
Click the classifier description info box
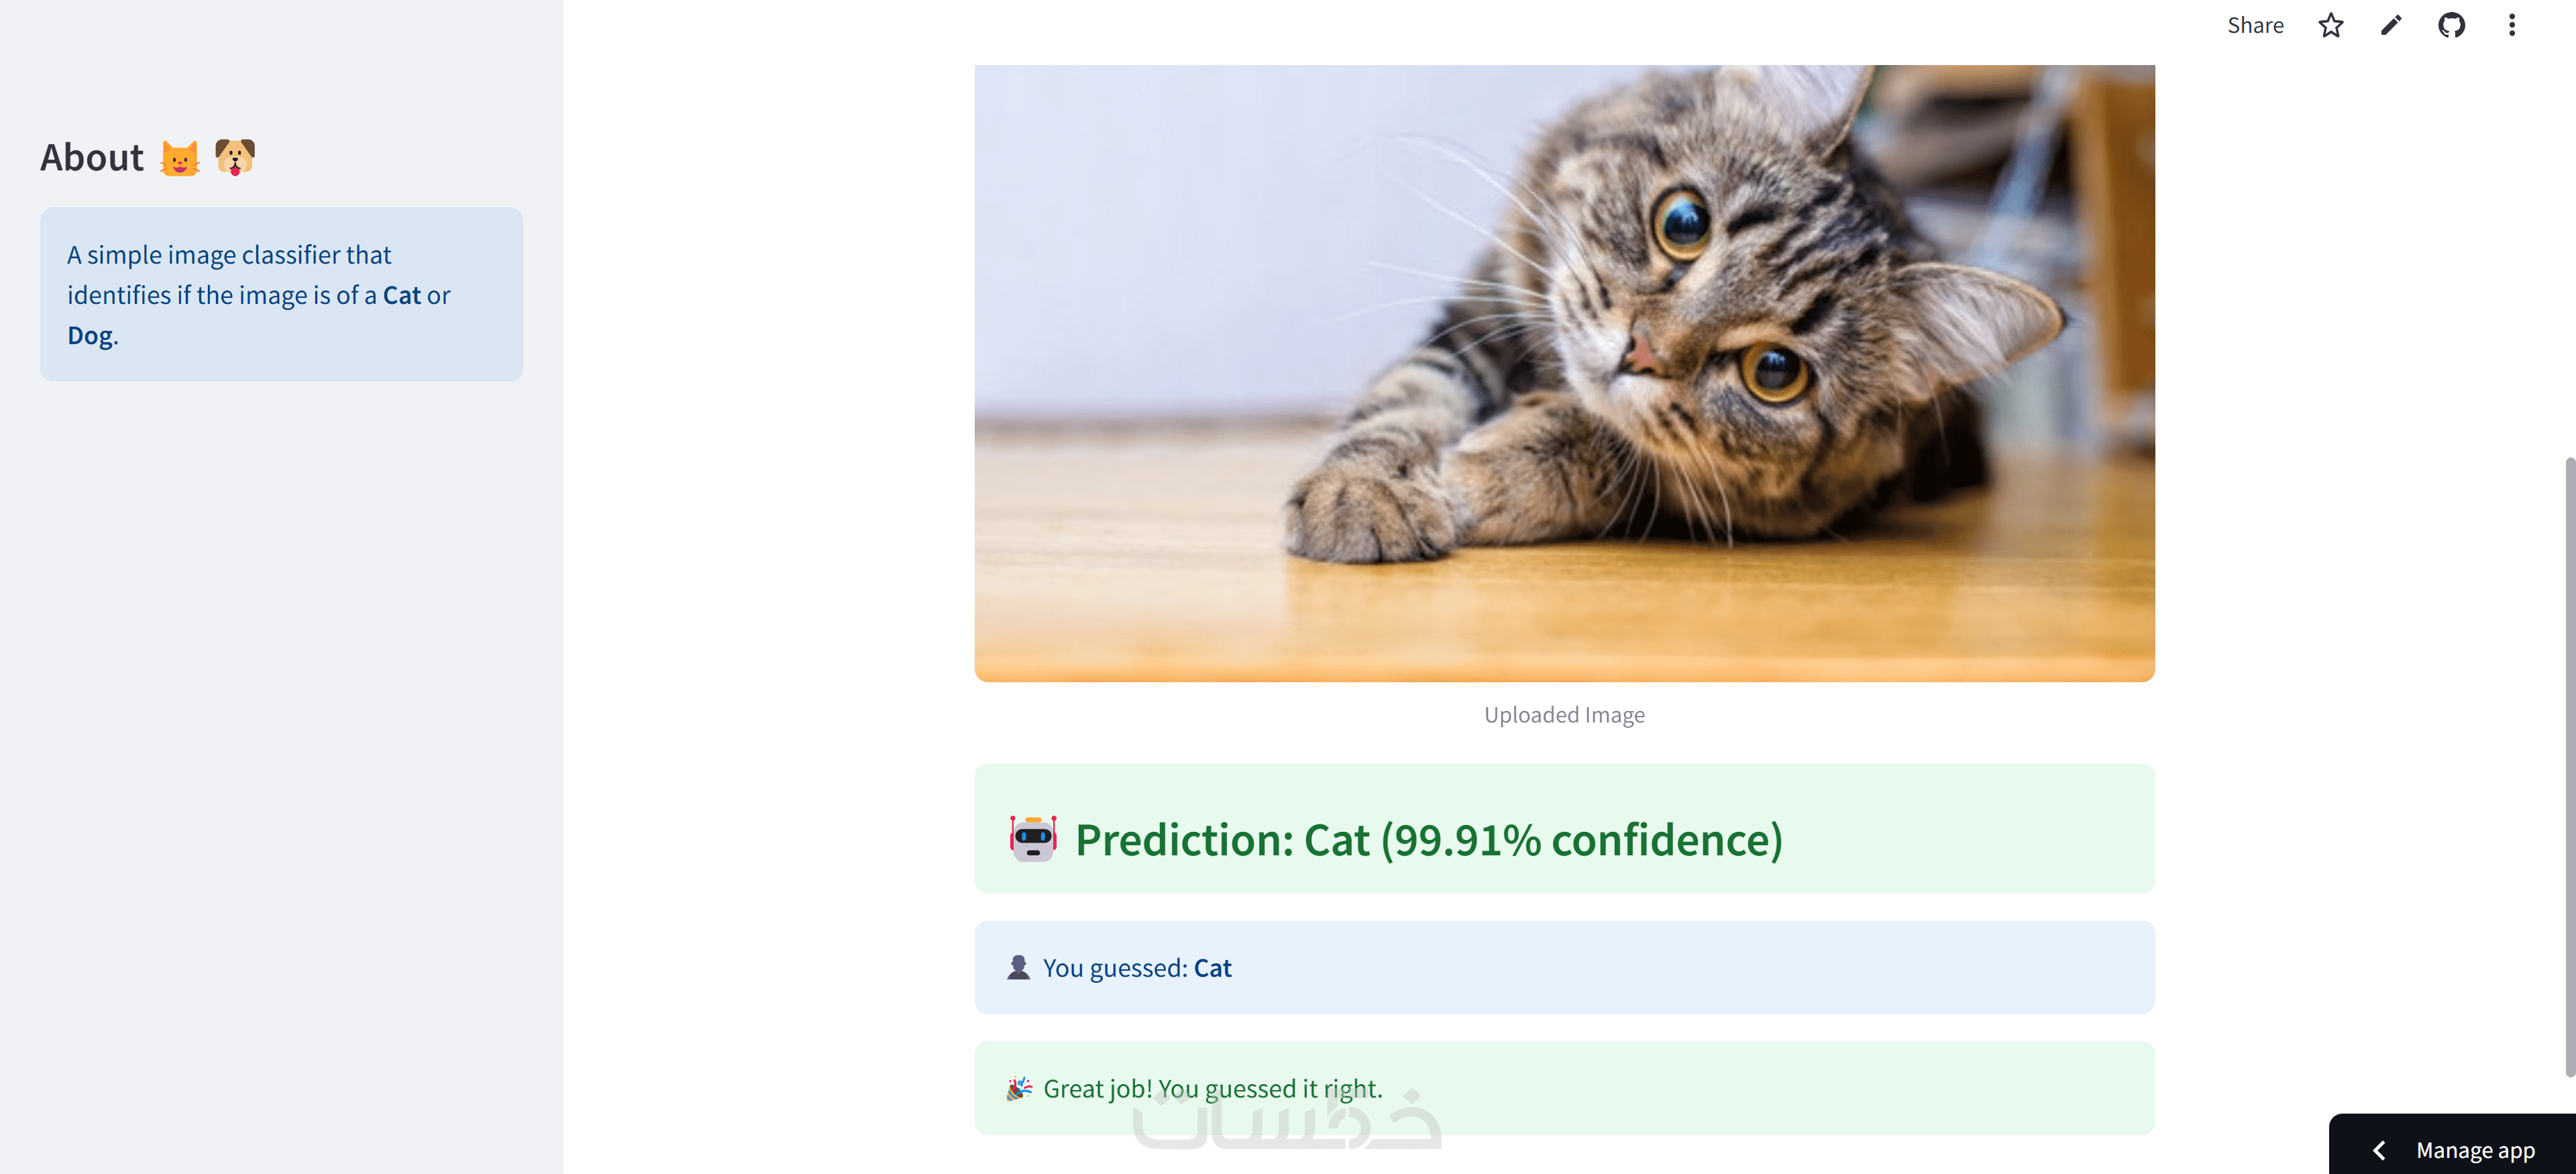[281, 294]
